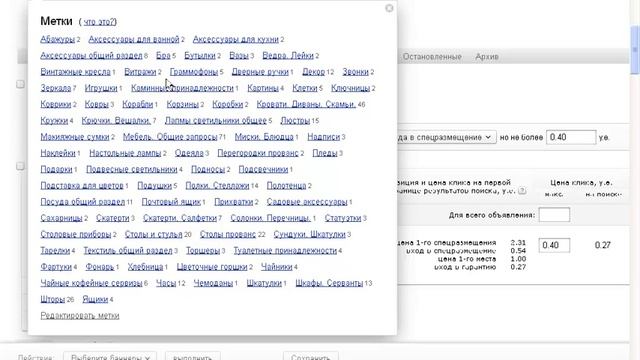This screenshot has width=640, height=360.
Task: Open the Перегородки прованс tag
Action: [258, 153]
